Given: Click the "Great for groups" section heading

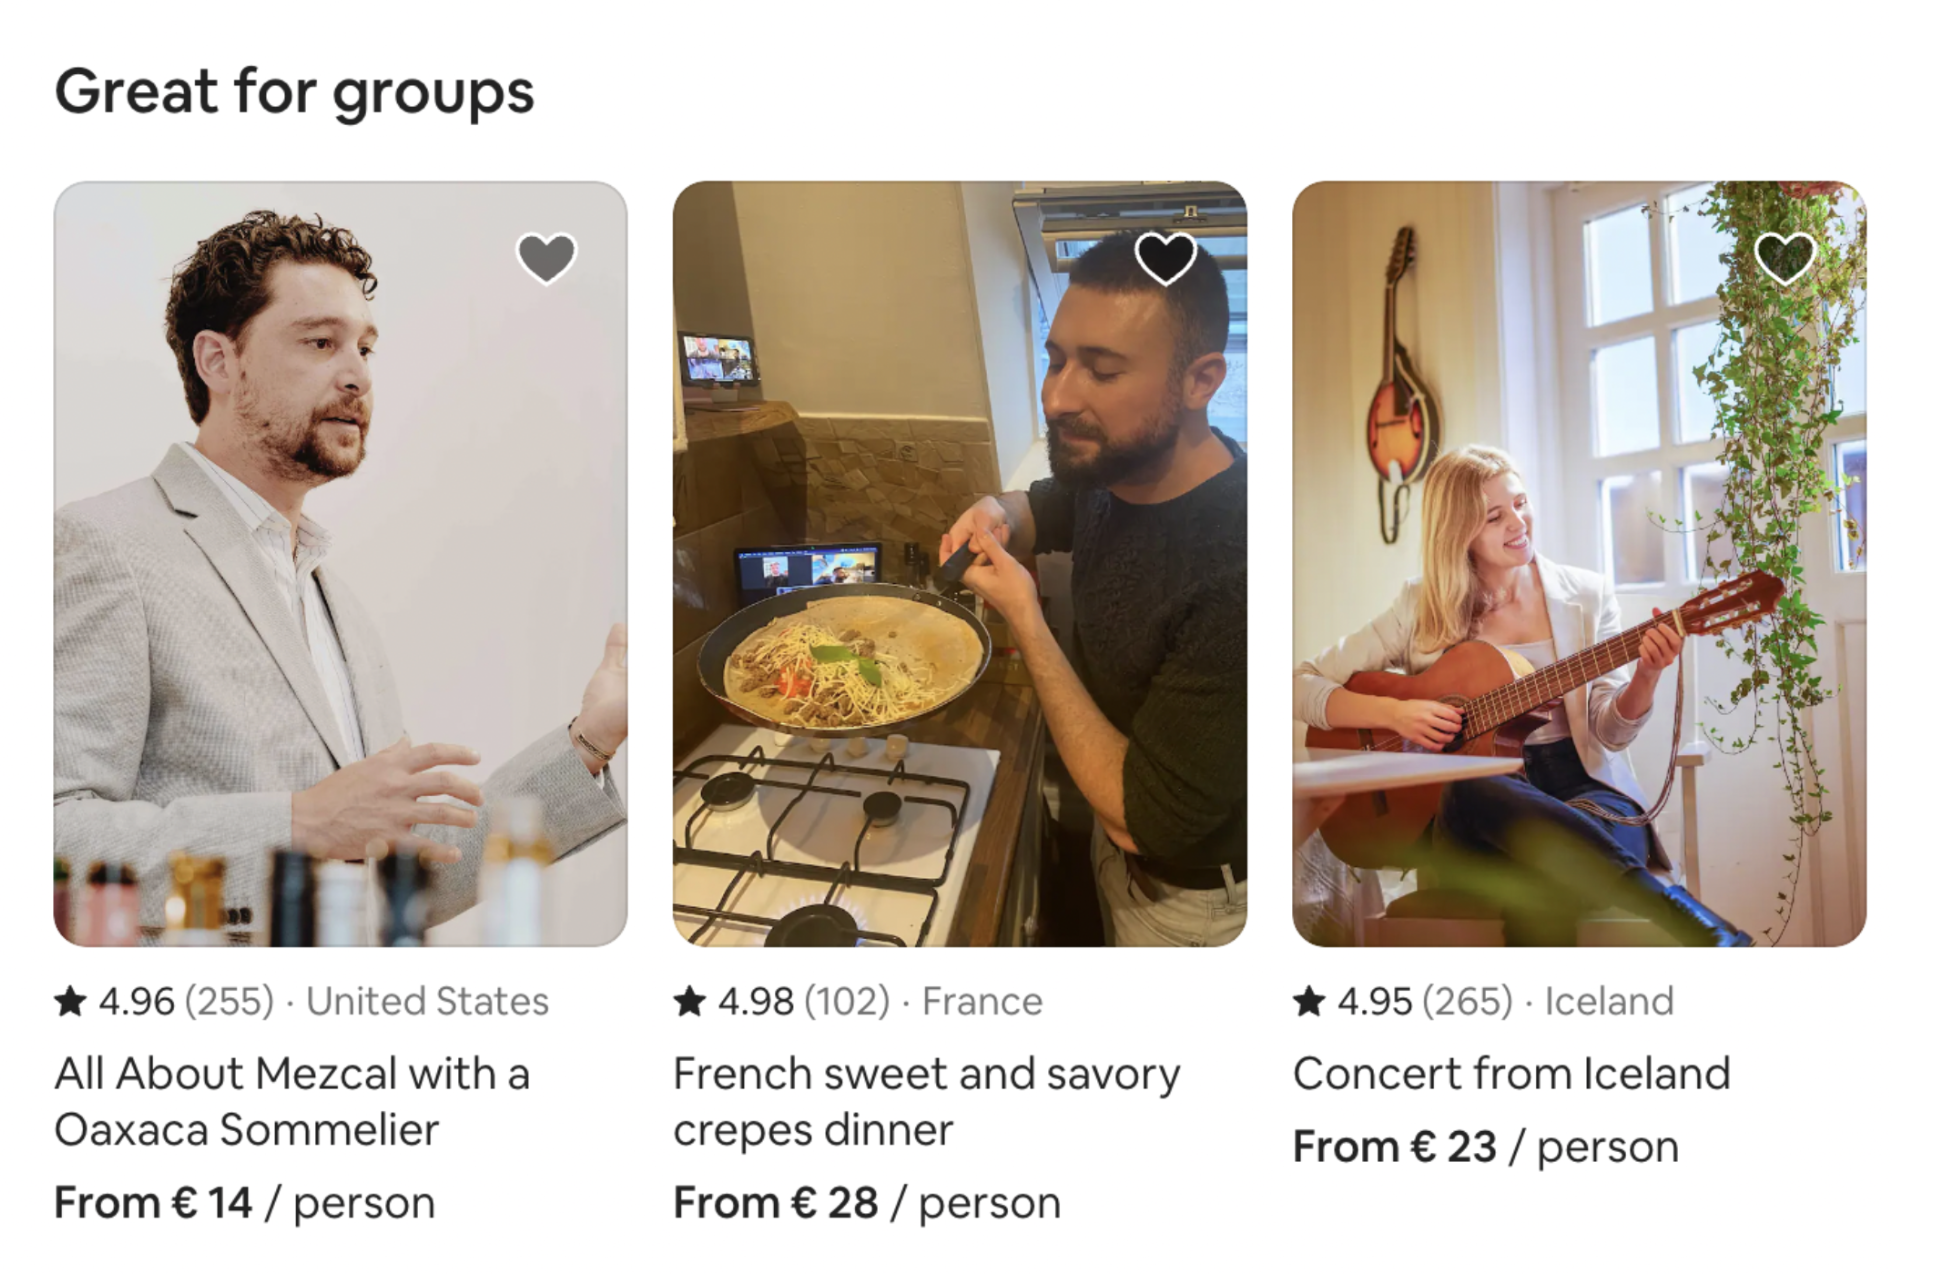Looking at the screenshot, I should pyautogui.click(x=294, y=92).
